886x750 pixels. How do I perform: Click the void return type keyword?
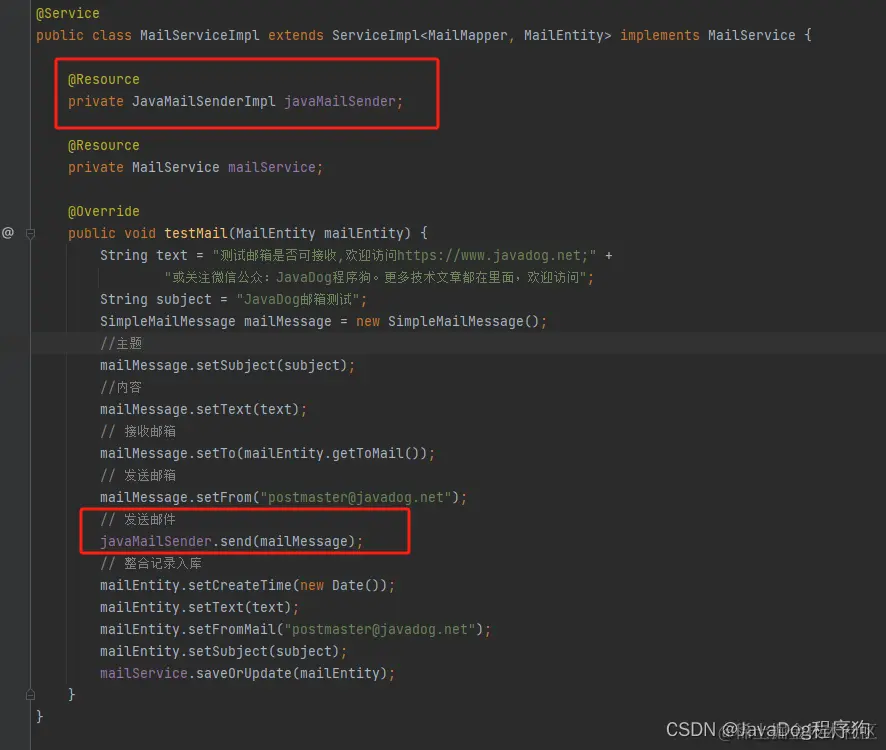click(x=140, y=233)
